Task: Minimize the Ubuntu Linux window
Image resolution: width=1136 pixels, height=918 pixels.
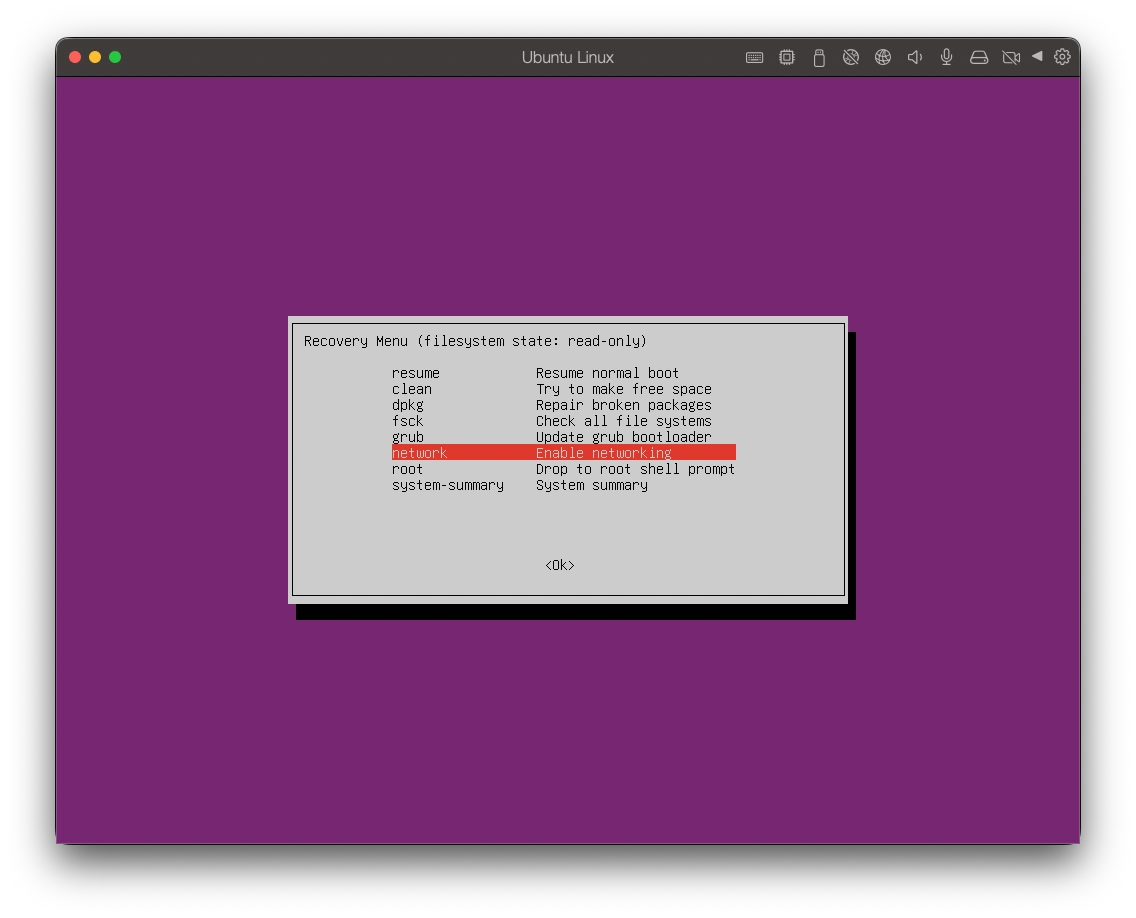Action: pyautogui.click(x=95, y=57)
